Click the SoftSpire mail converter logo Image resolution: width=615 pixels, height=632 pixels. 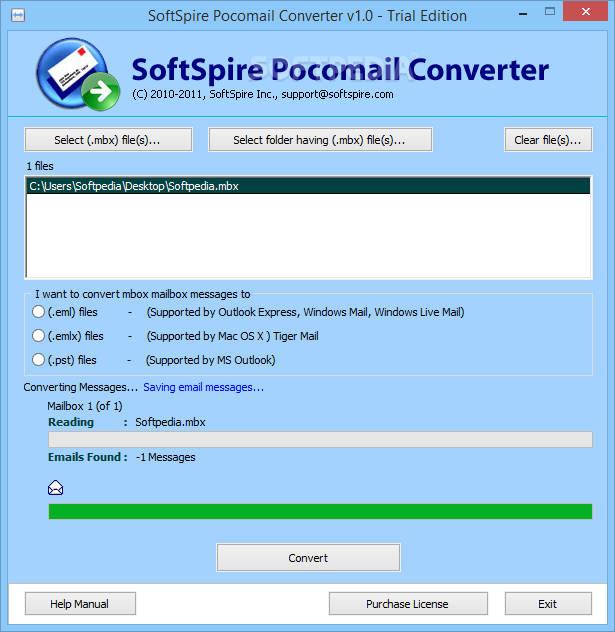point(78,75)
